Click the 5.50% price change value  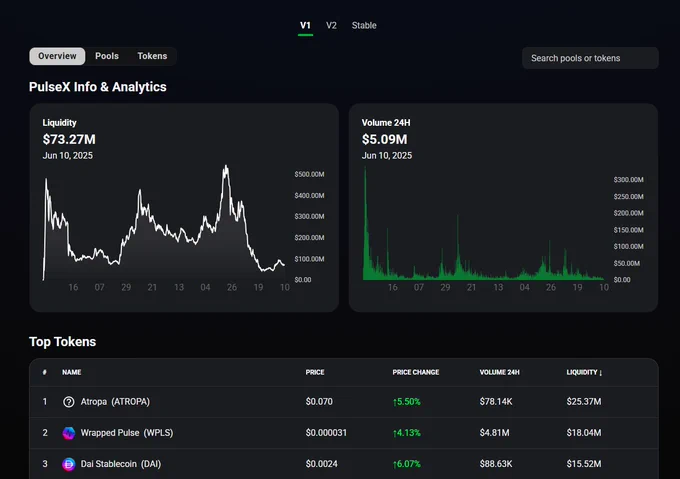pos(406,402)
